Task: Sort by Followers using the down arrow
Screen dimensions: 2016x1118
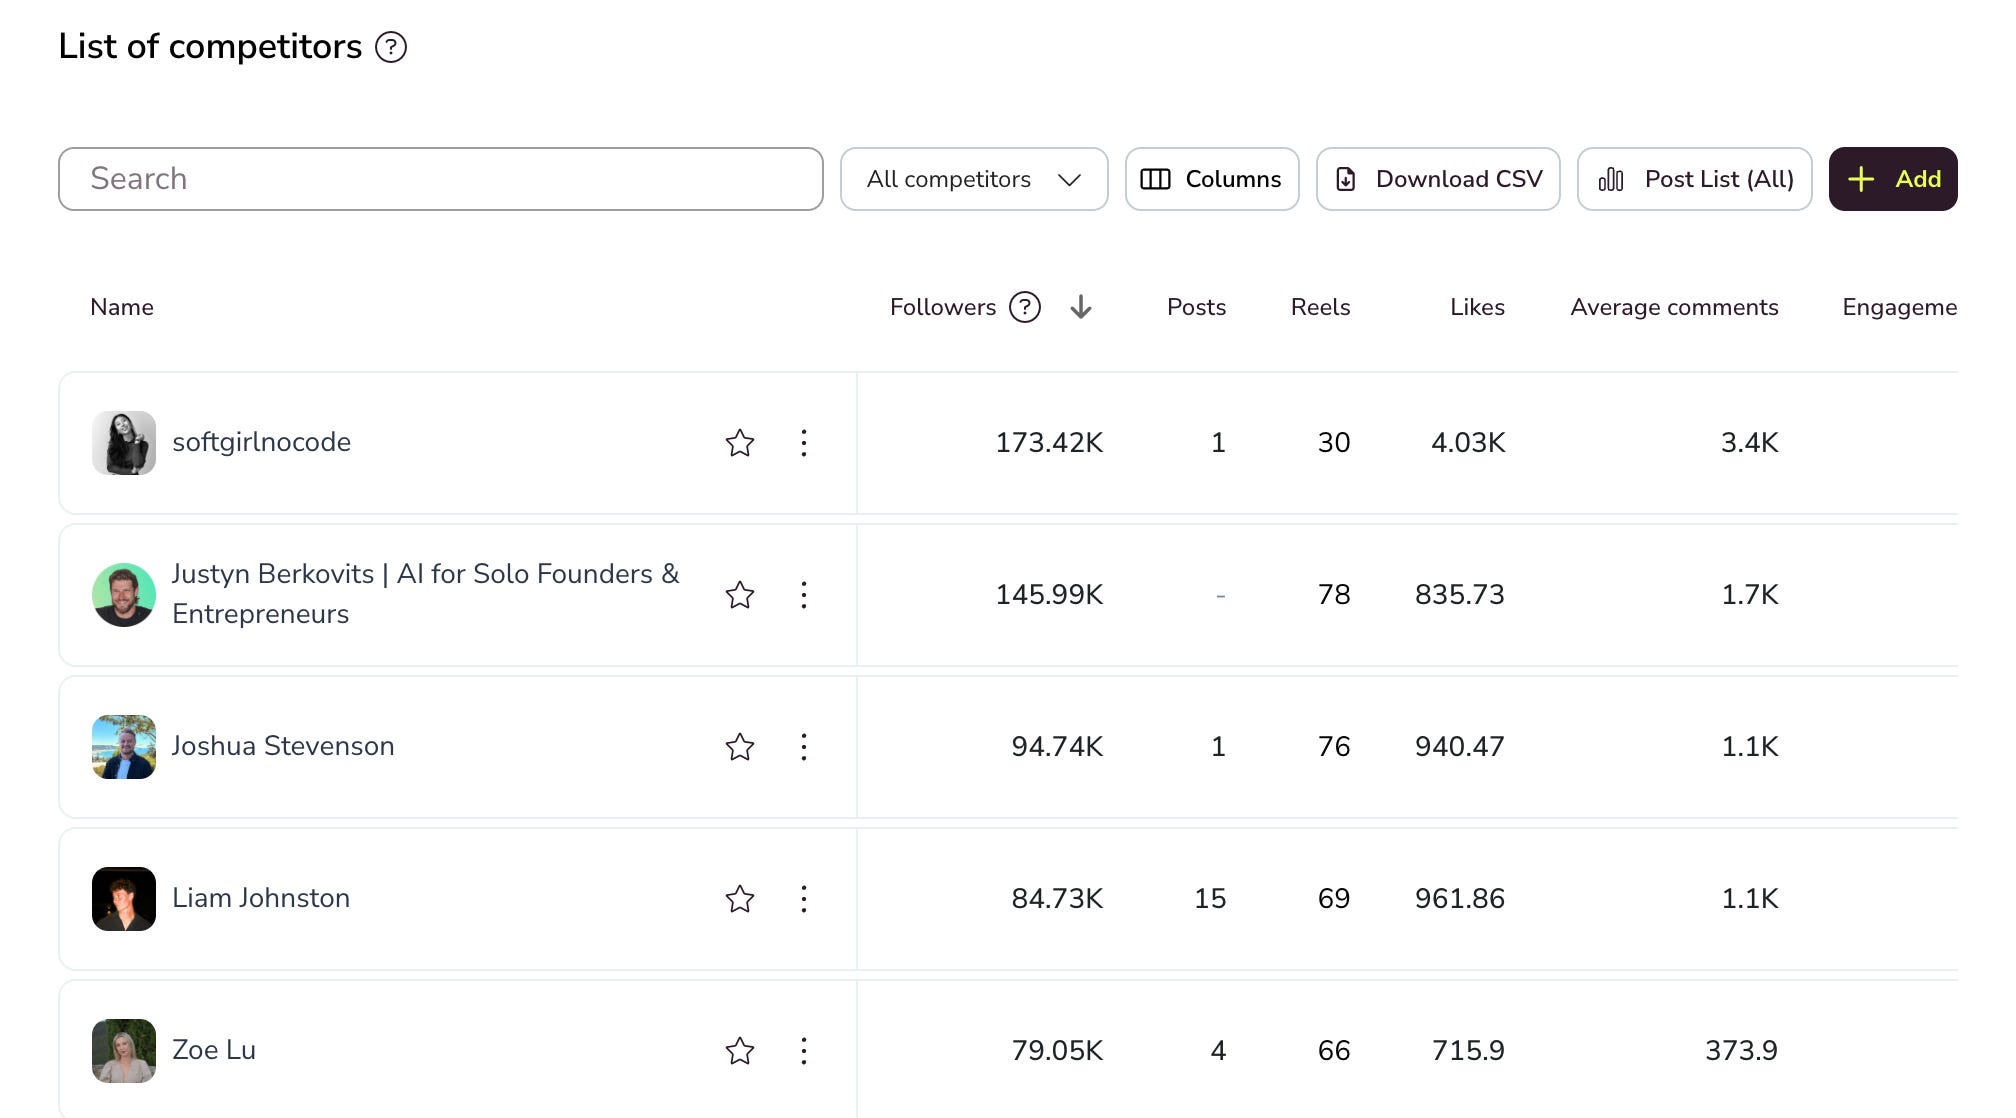Action: click(x=1081, y=307)
